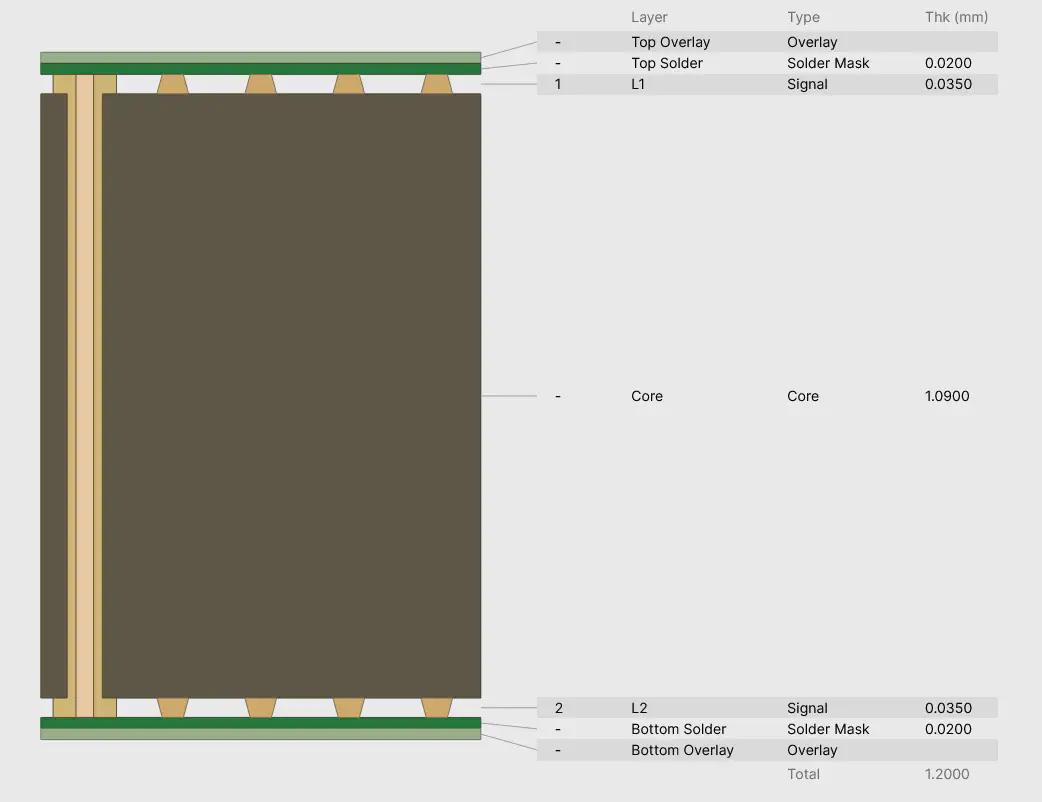The height and width of the screenshot is (802, 1042).
Task: Click the Top Solder thickness 0.0200
Action: click(947, 63)
